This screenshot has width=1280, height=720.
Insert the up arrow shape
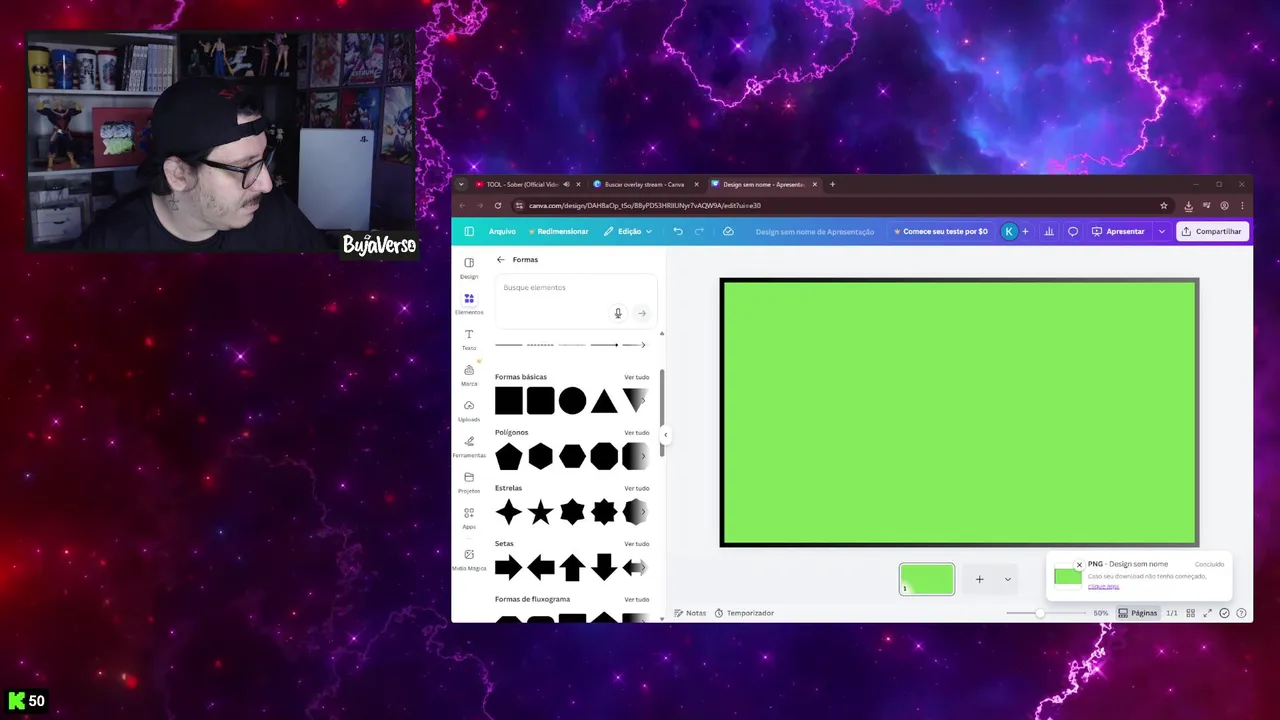(572, 568)
